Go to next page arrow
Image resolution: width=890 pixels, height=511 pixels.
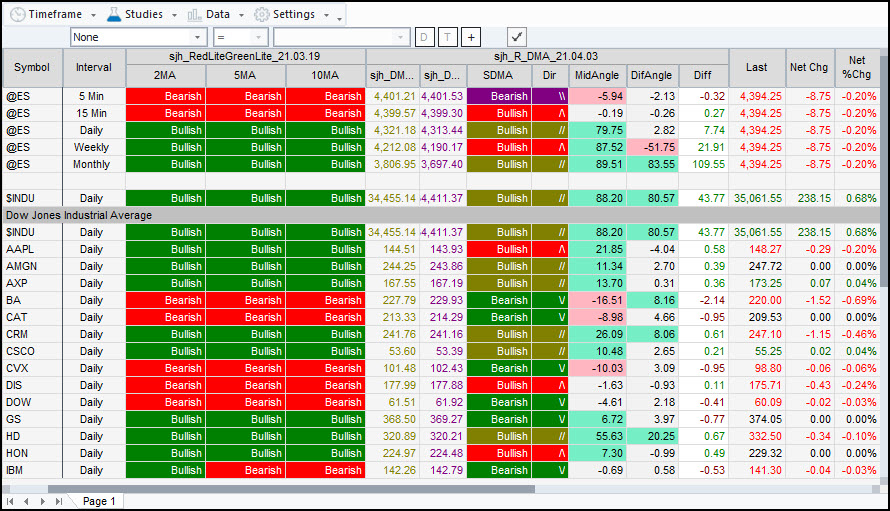point(43,501)
